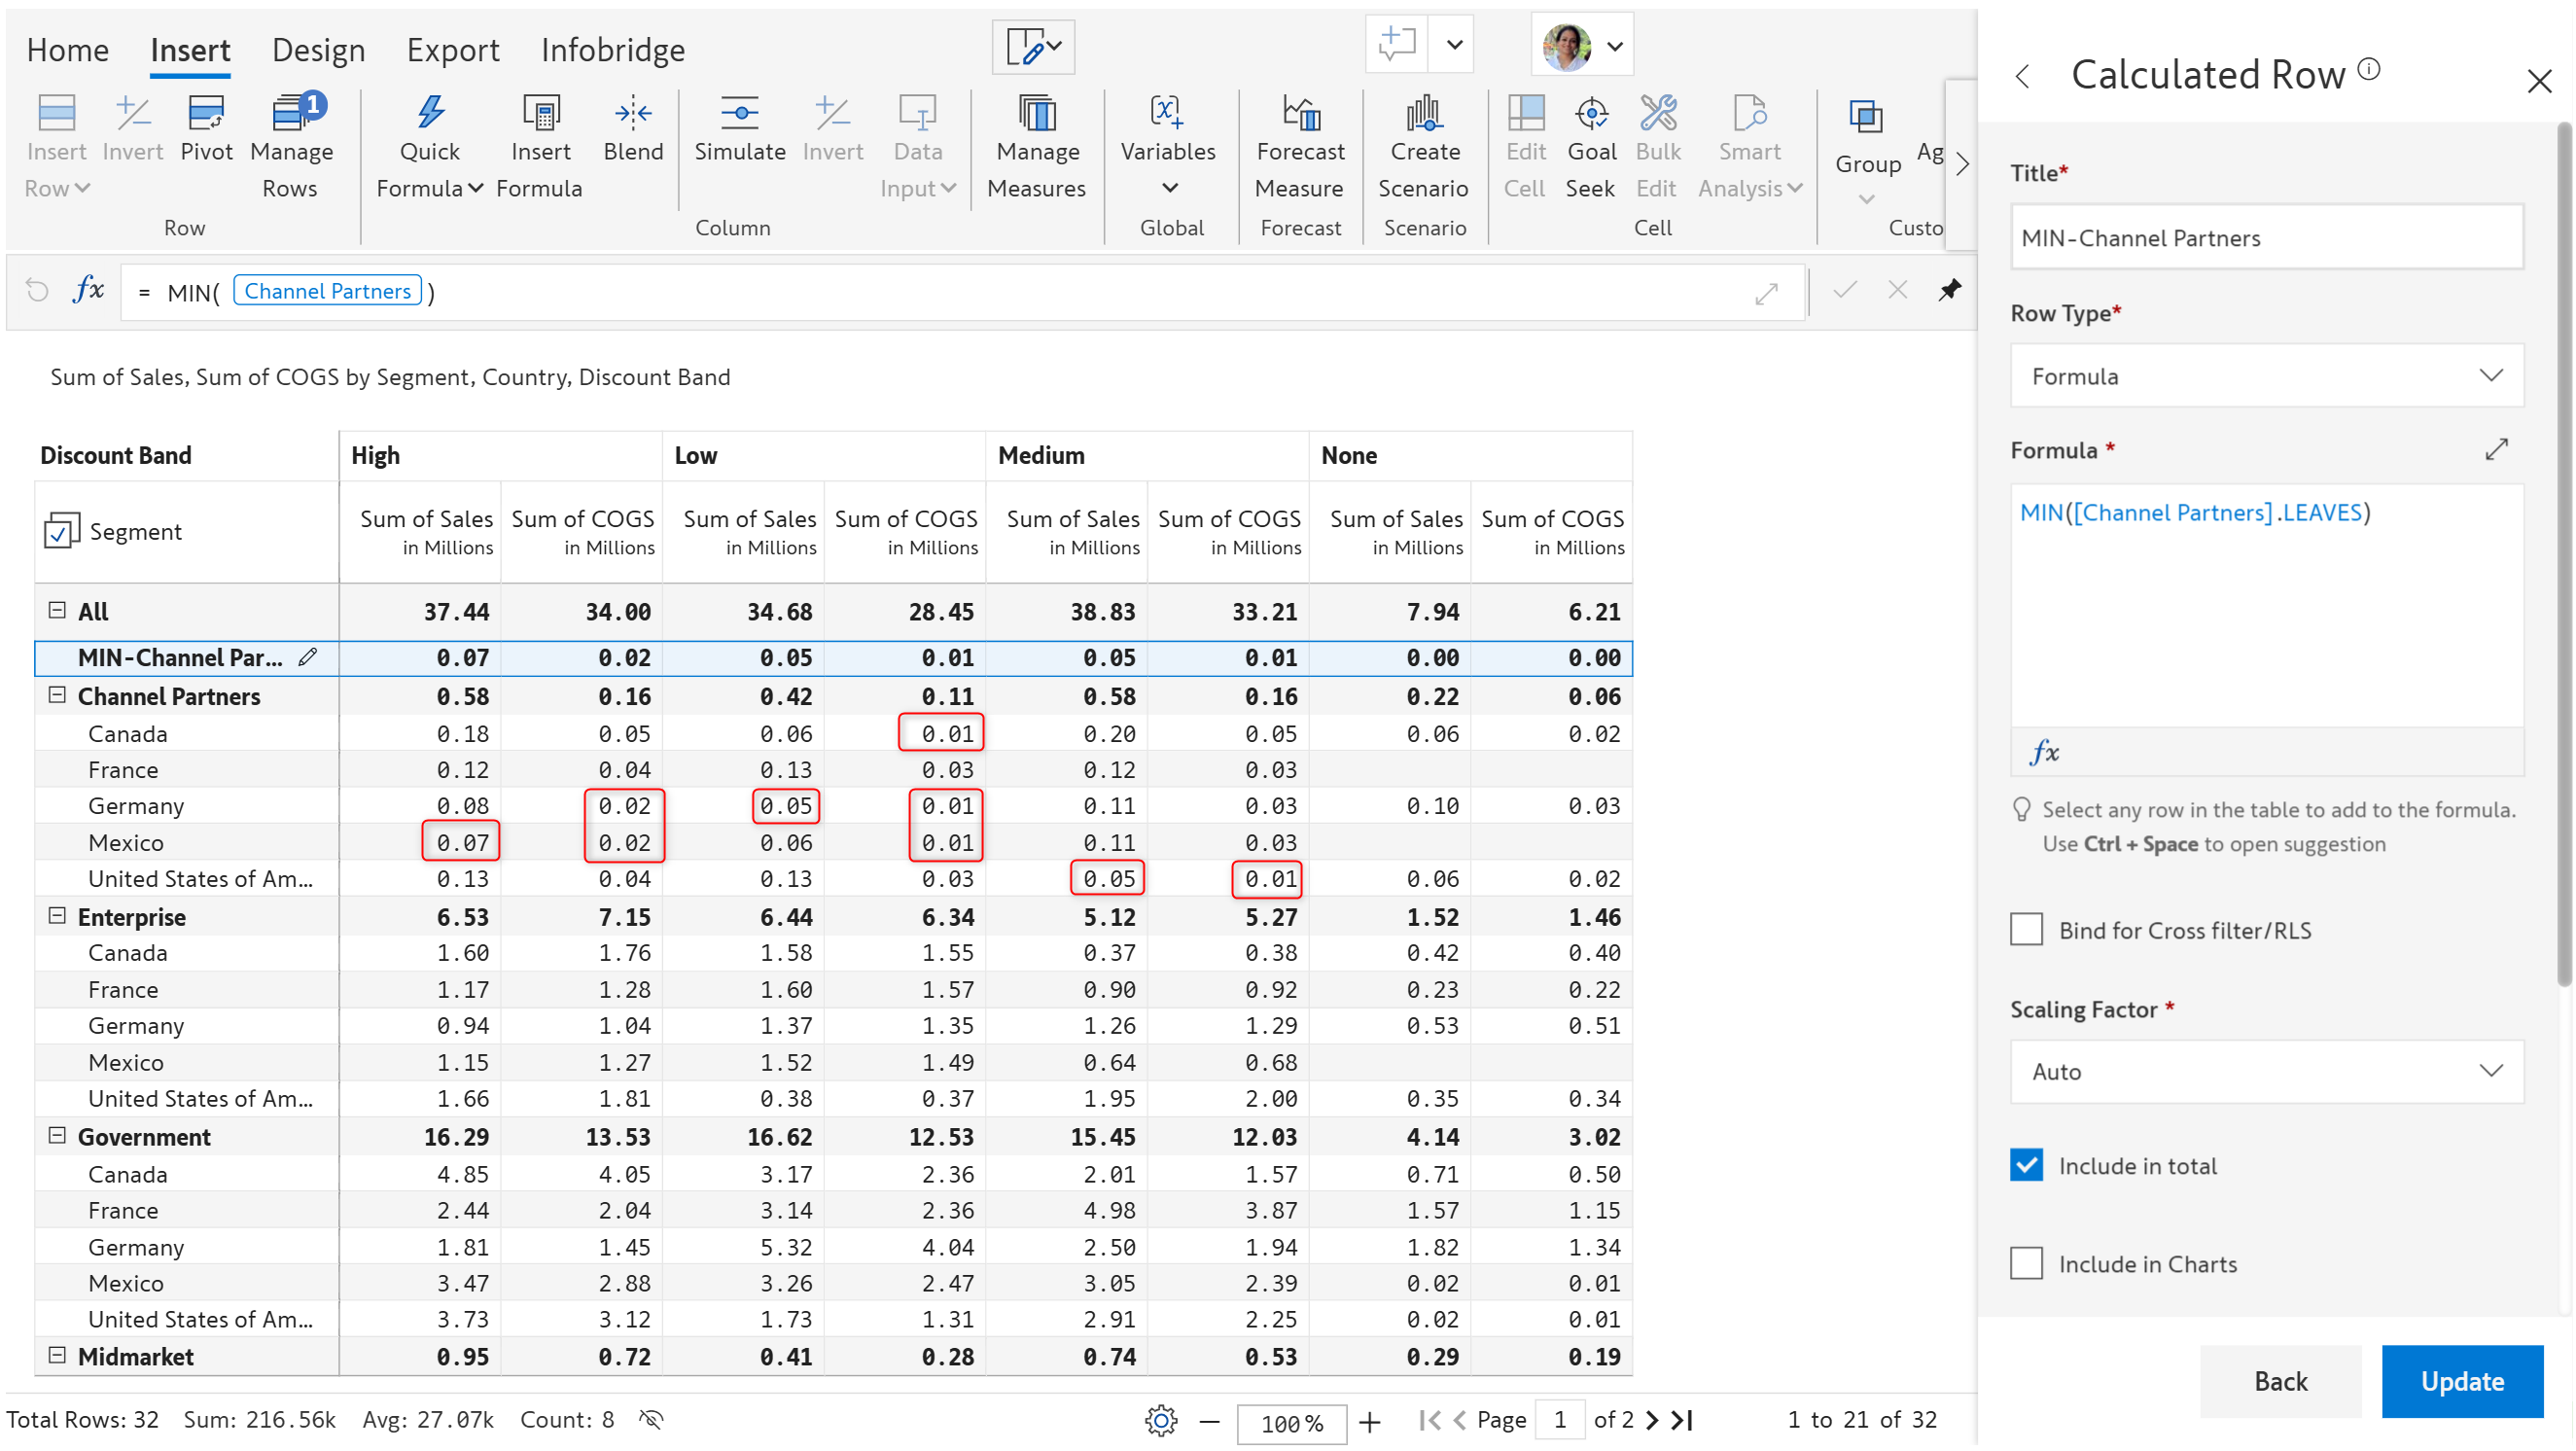Viewport: 2576px width, 1451px height.
Task: Click edit pencil on MIN-Channel Partners row
Action: [x=308, y=657]
